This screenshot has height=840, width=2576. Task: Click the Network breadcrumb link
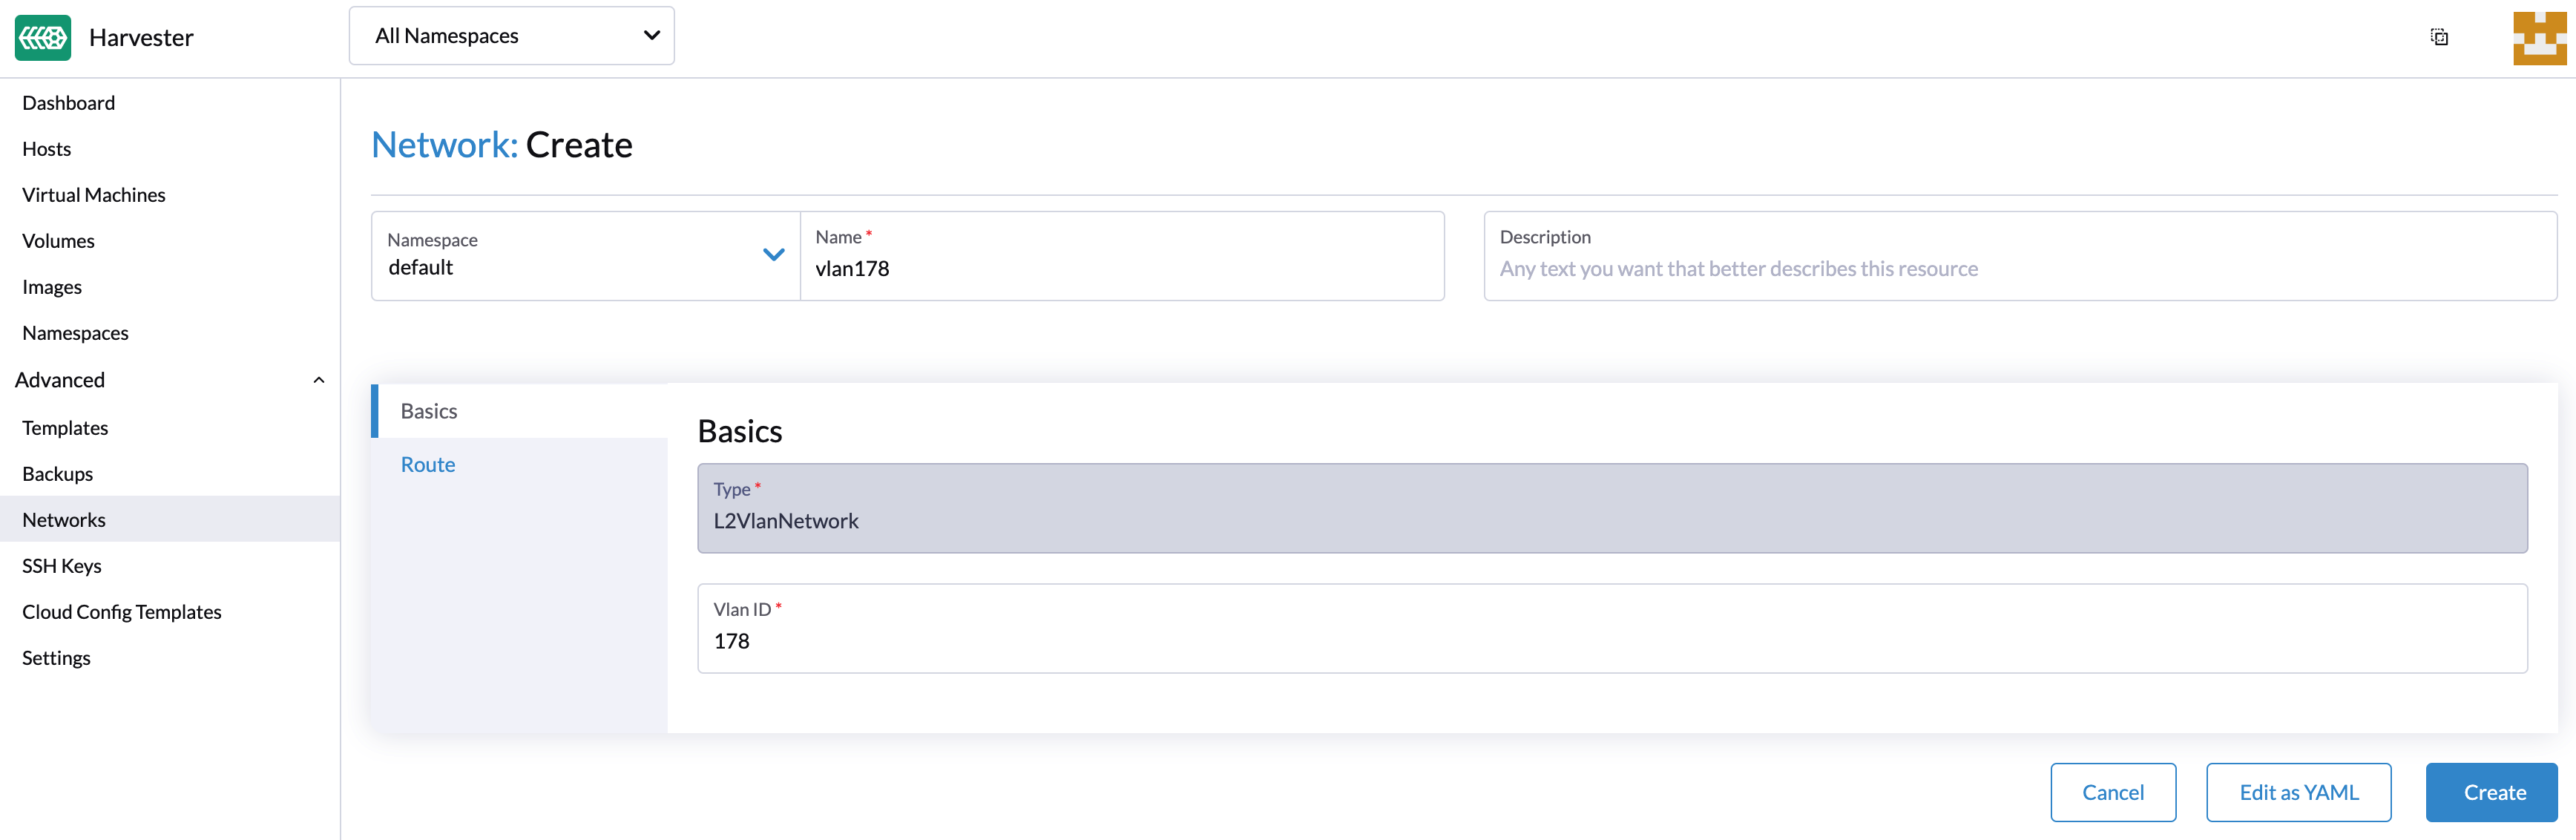(x=442, y=146)
